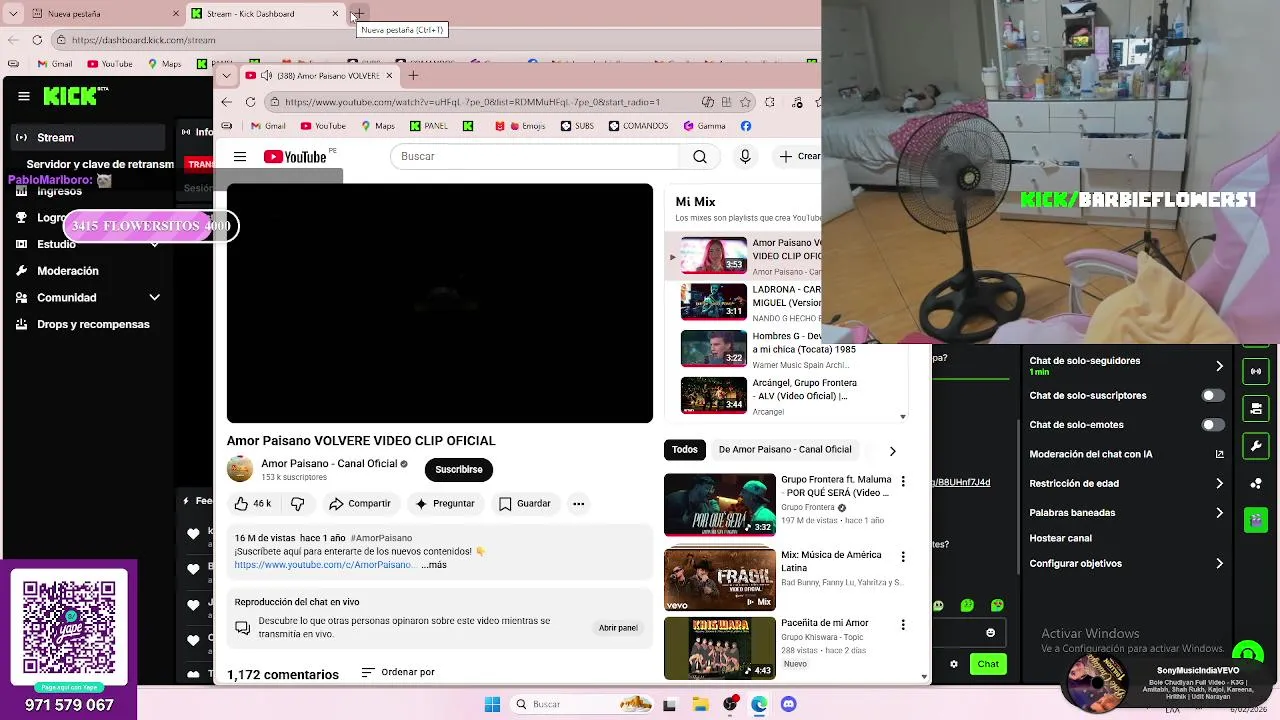Open options for Paceñita de mi Amor
Image resolution: width=1280 pixels, height=720 pixels.
903,625
